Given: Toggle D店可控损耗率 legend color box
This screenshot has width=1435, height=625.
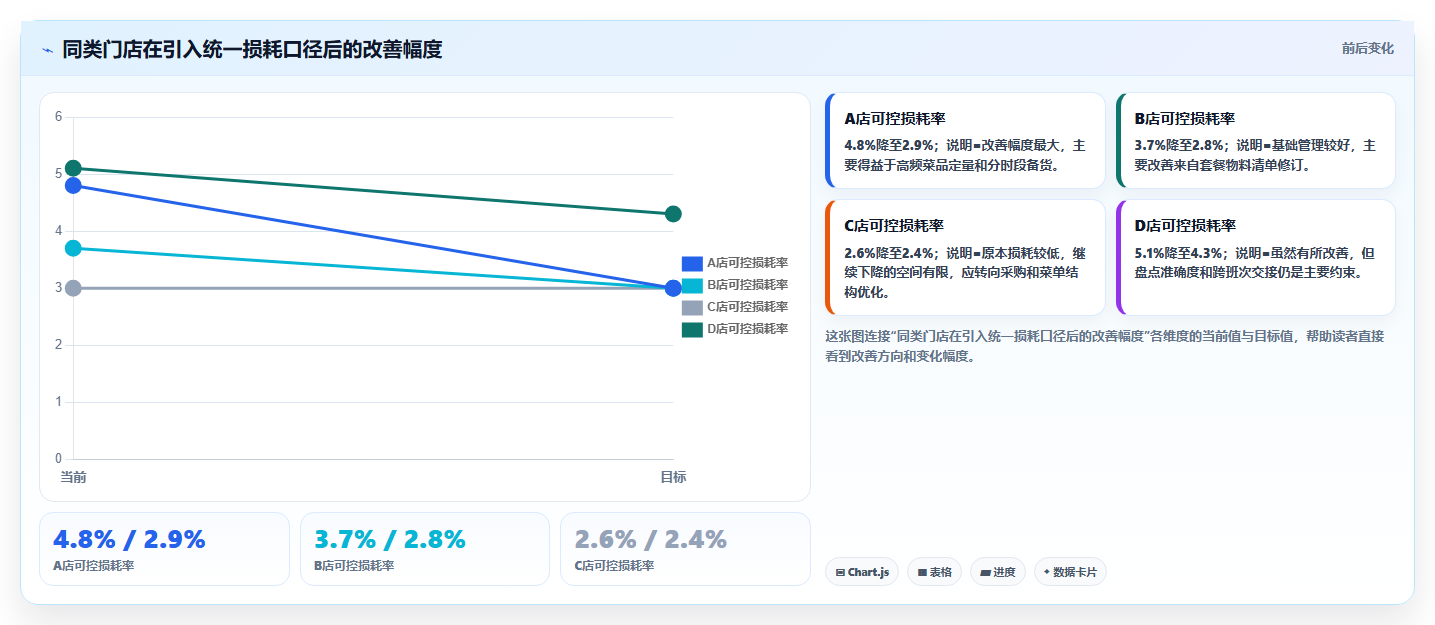Looking at the screenshot, I should point(692,329).
